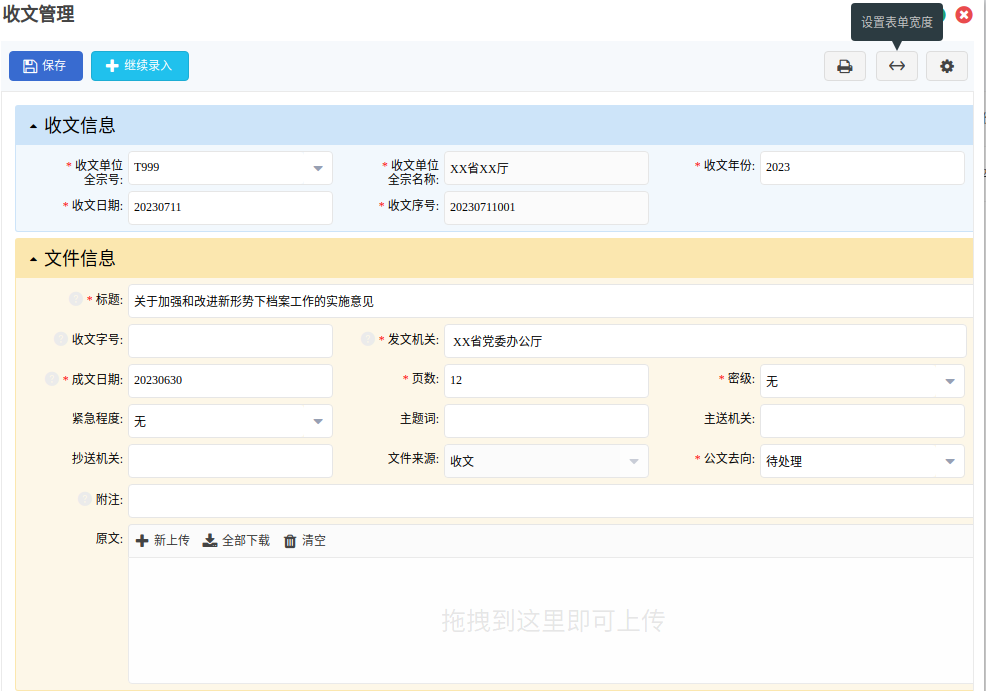This screenshot has height=691, width=986.
Task: Collapse the 文件信息 section
Action: pyautogui.click(x=33, y=259)
